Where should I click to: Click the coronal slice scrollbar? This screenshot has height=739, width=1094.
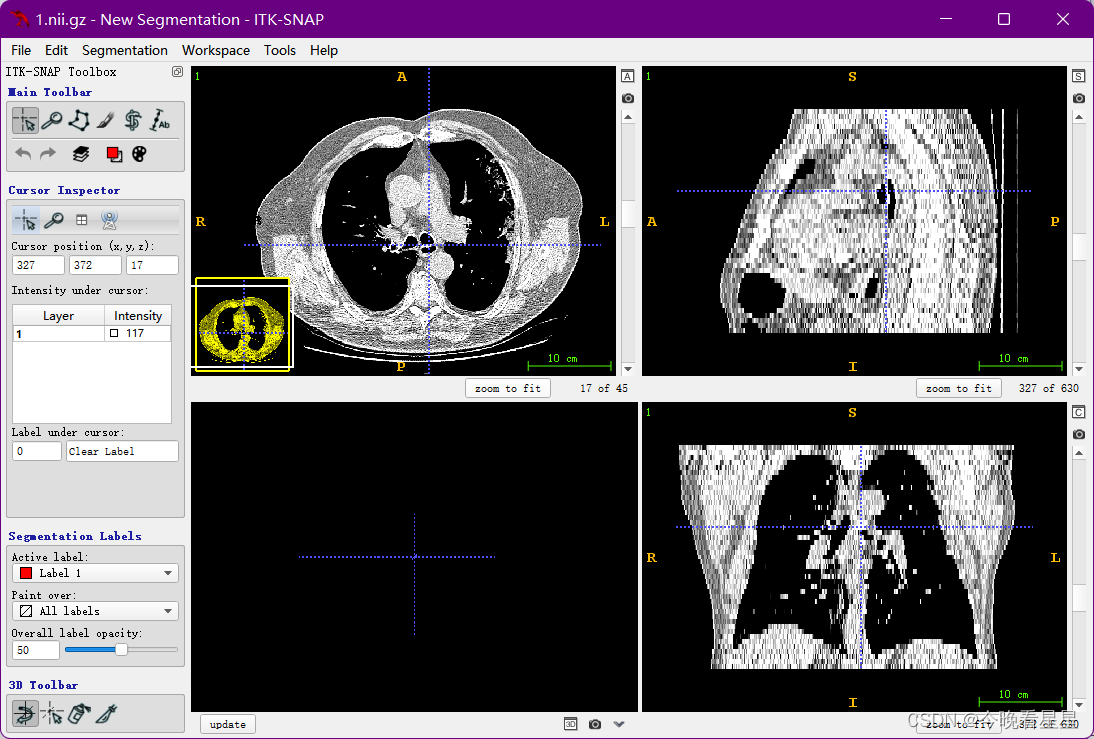1079,579
